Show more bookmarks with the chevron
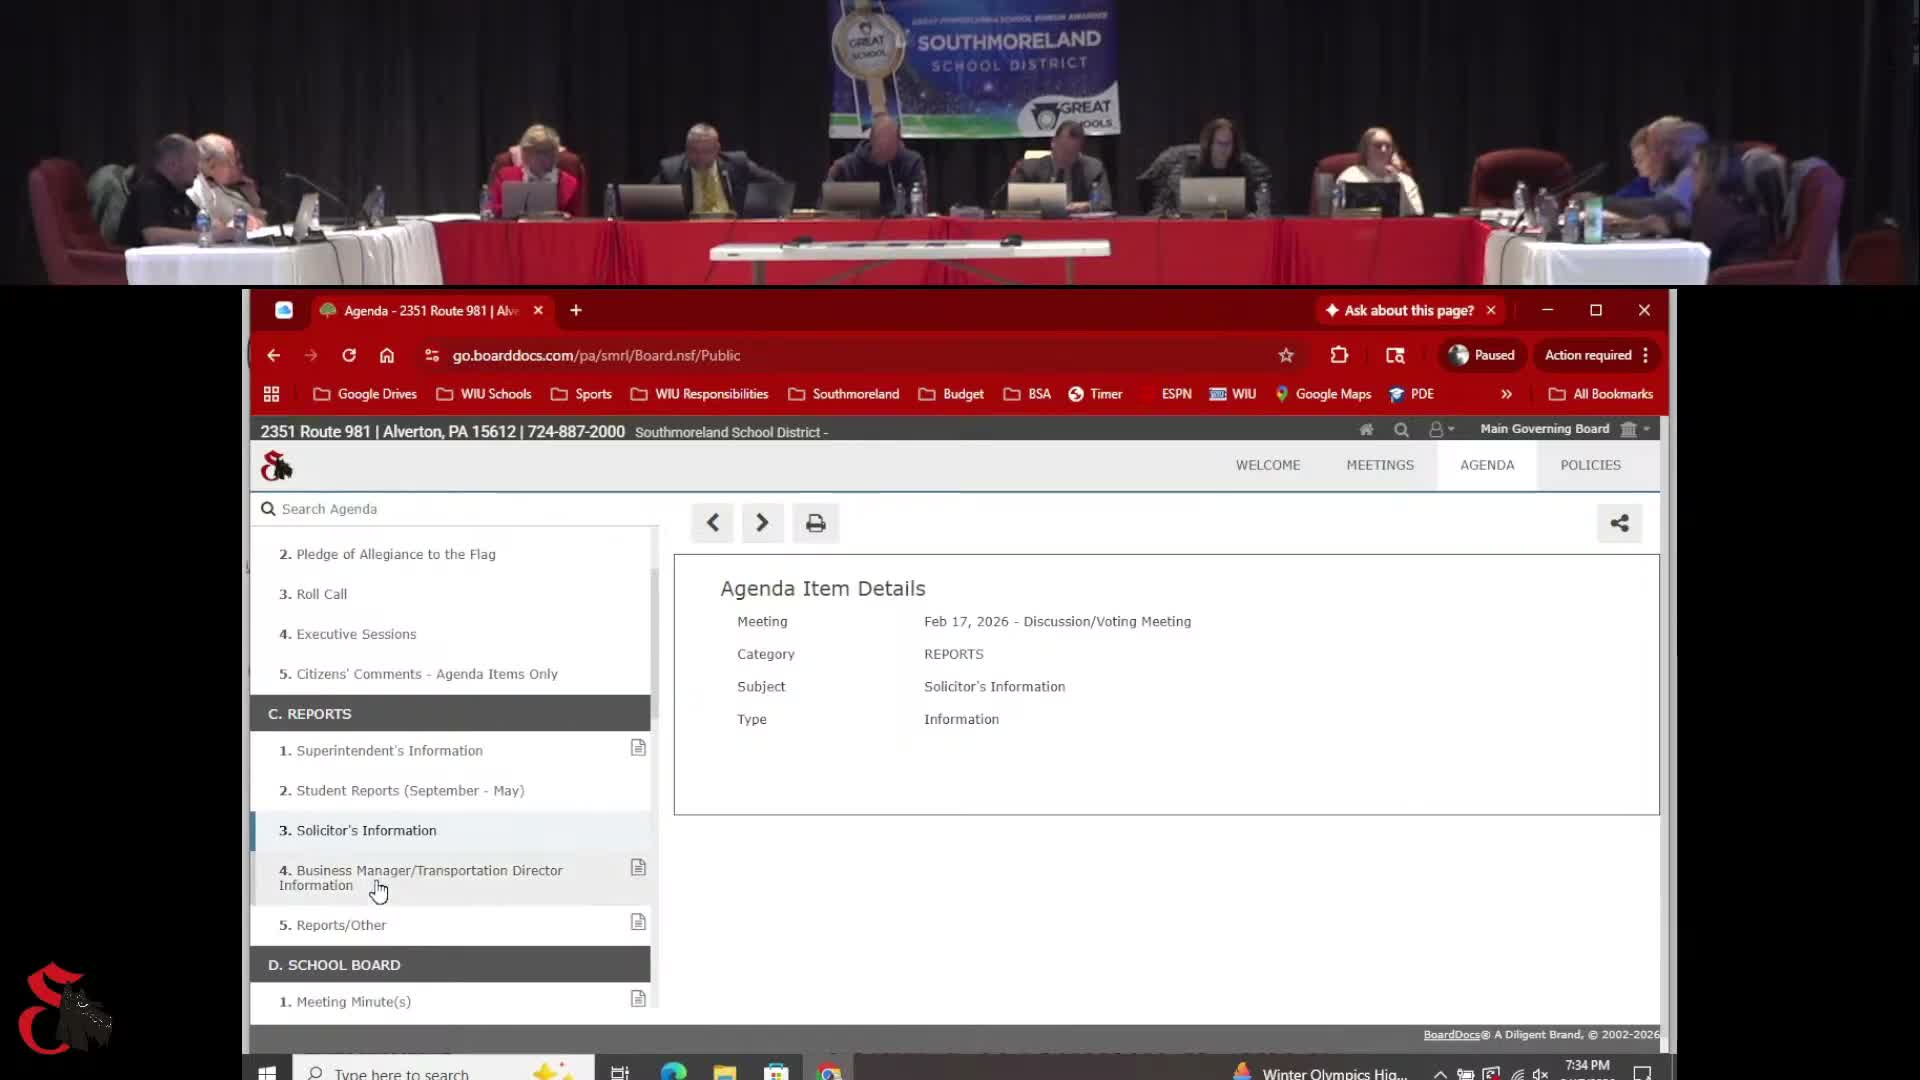 [x=1506, y=394]
